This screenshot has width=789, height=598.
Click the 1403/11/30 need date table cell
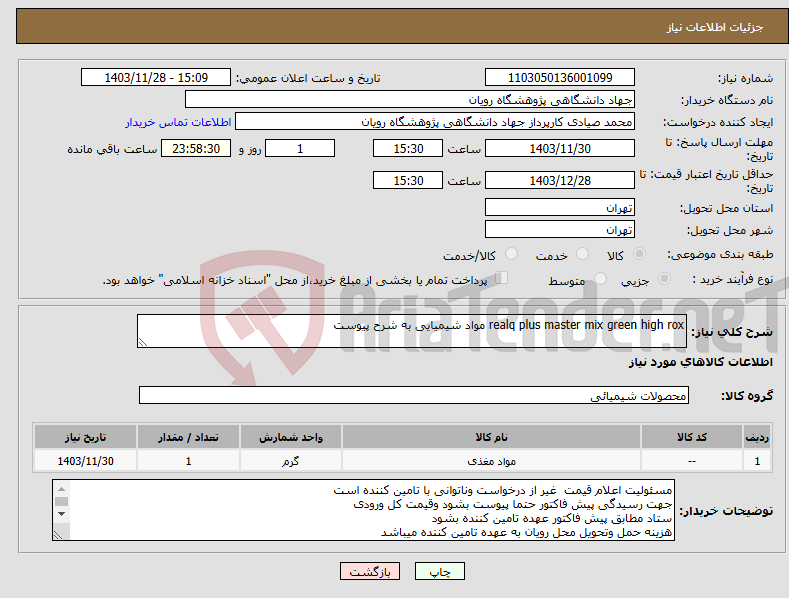coord(86,461)
